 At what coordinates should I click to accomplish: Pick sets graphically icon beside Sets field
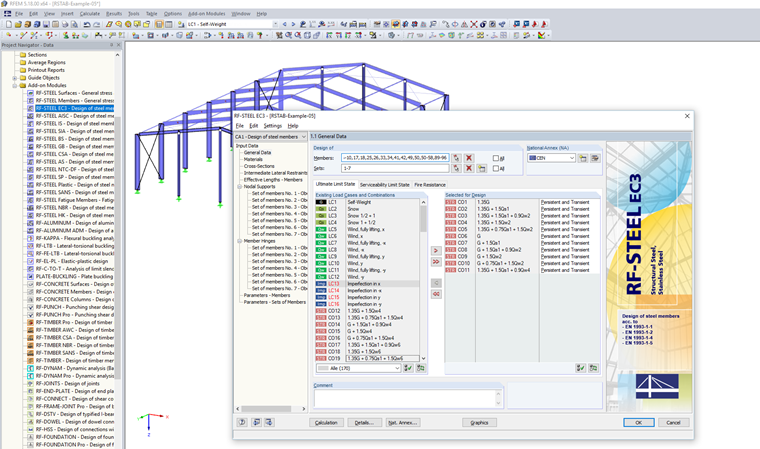456,168
